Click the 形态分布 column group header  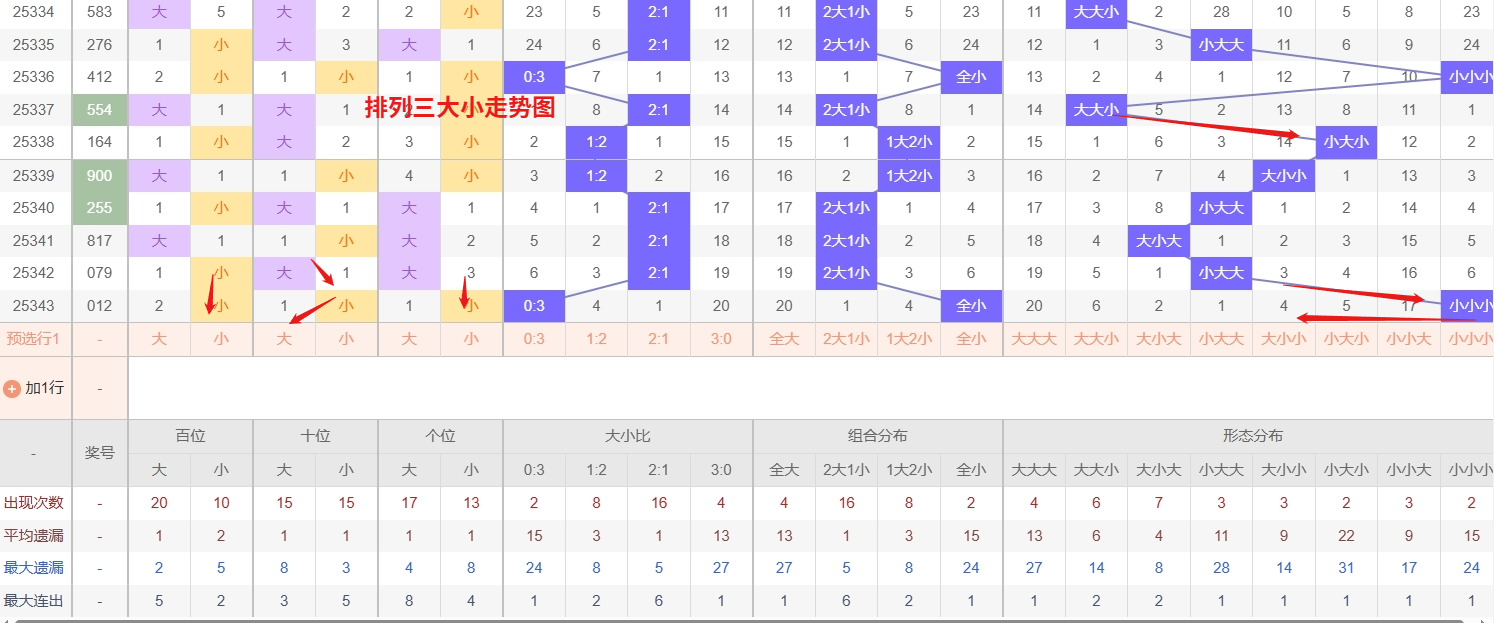(x=1253, y=436)
